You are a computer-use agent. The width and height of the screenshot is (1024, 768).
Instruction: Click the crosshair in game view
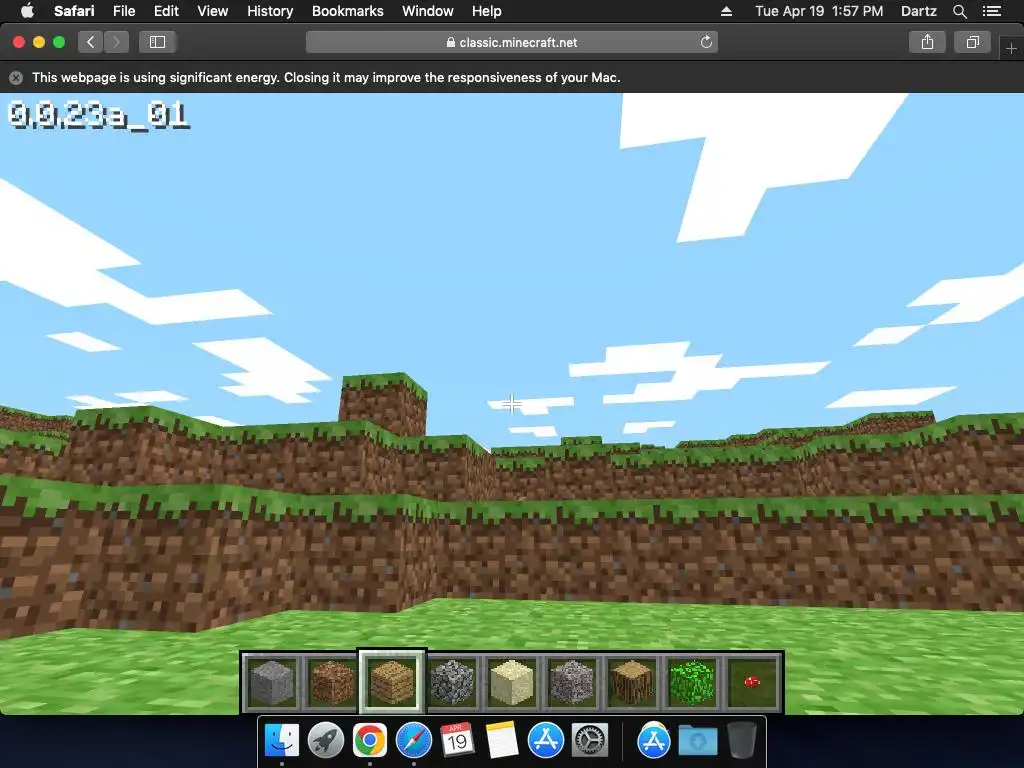tap(512, 404)
